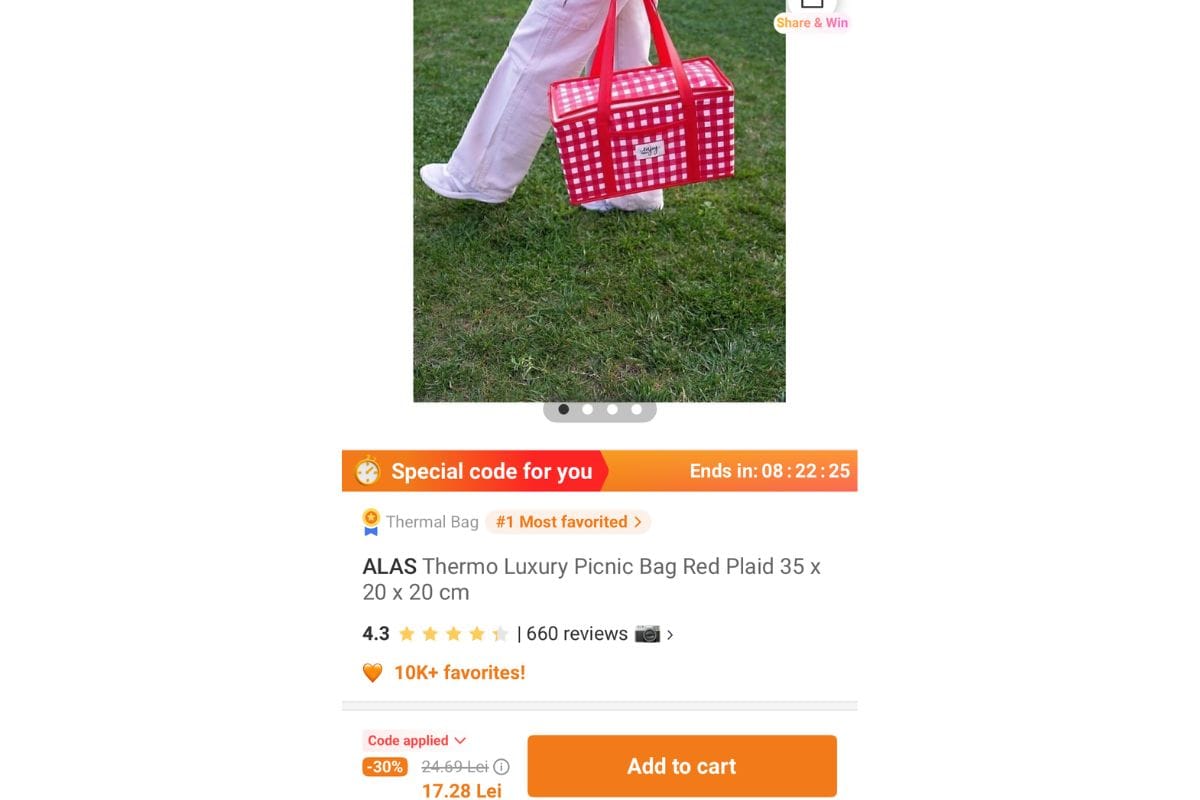
Task: Open #1 Most favorited ranking chevron
Action: point(637,522)
